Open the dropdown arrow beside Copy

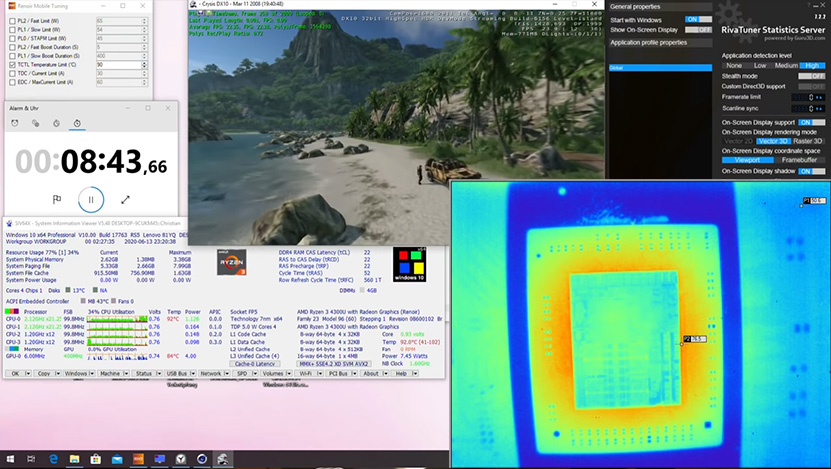58,374
